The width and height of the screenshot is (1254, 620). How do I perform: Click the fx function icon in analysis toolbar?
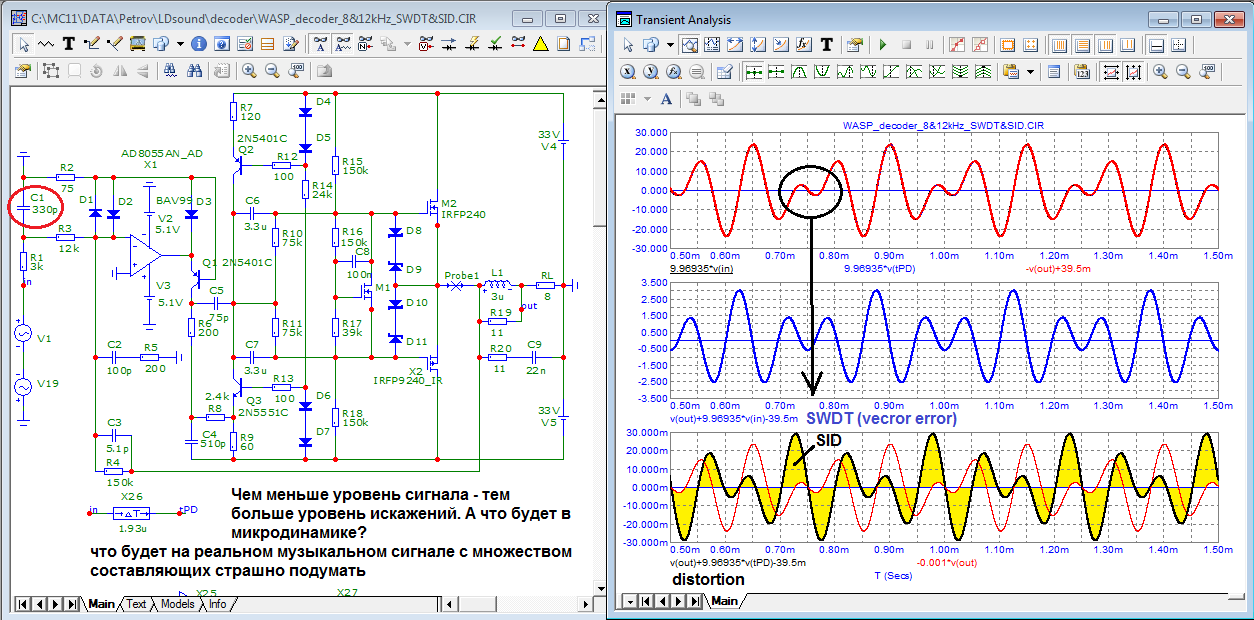803,45
